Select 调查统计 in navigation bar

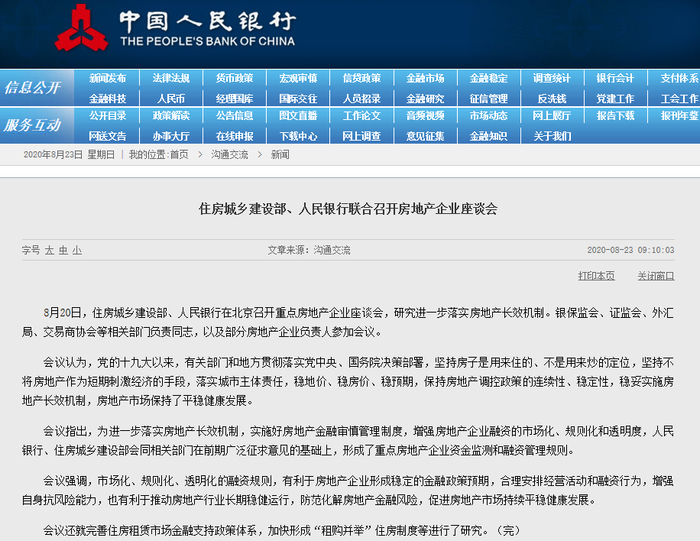551,78
